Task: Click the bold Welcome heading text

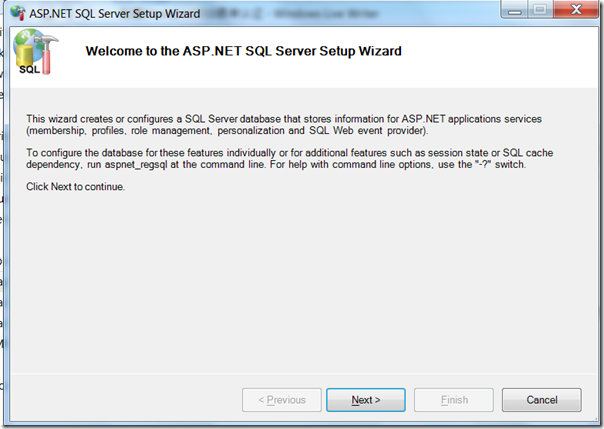Action: coord(244,51)
